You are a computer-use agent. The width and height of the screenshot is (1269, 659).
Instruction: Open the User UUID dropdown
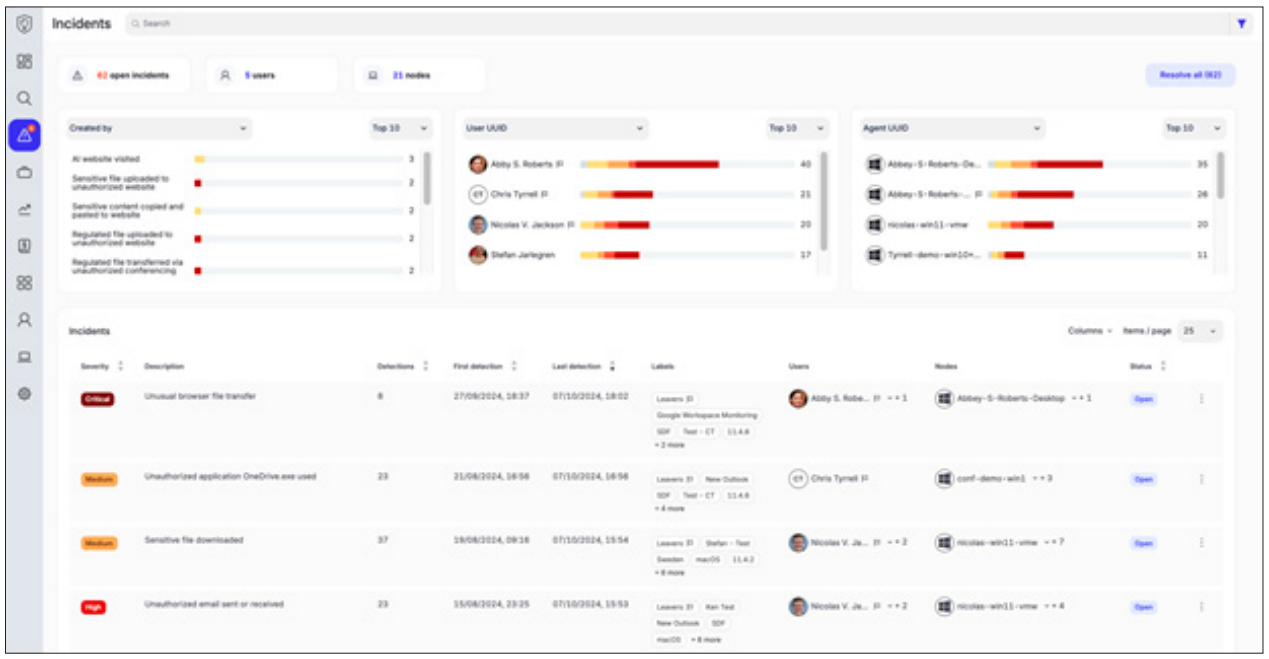(x=555, y=128)
